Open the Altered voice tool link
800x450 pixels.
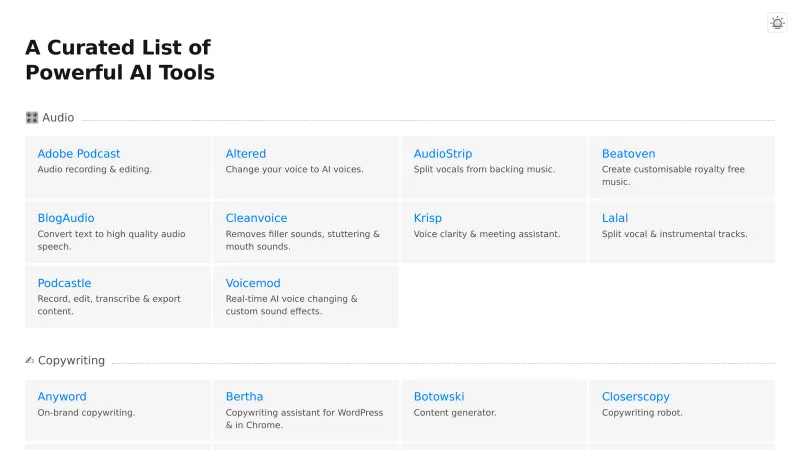(x=246, y=154)
